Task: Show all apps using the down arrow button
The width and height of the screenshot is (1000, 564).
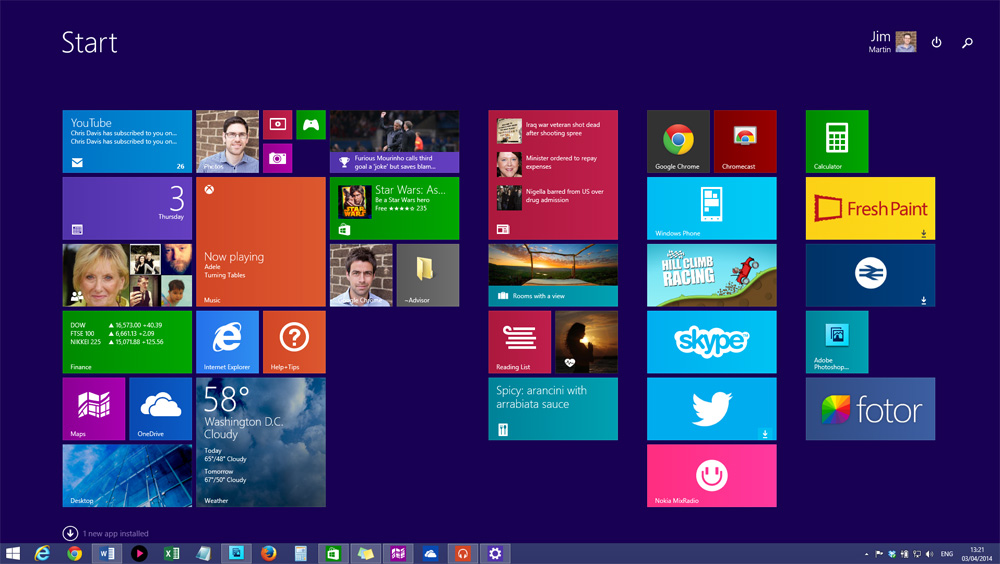Action: tap(70, 533)
